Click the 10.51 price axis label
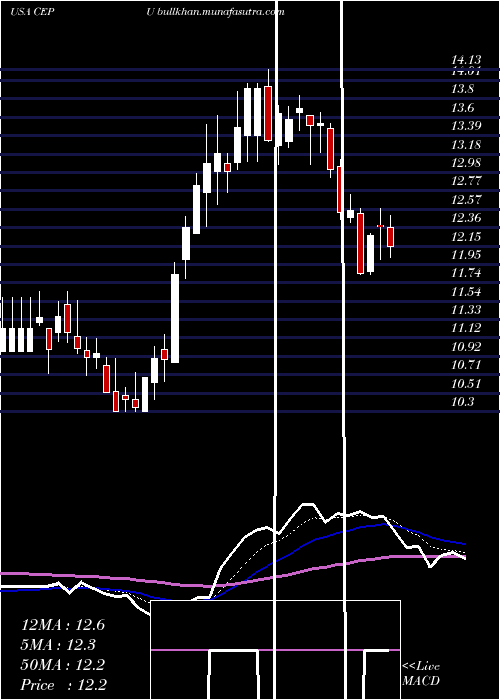Screen dimensions: 500x700 click(x=466, y=383)
